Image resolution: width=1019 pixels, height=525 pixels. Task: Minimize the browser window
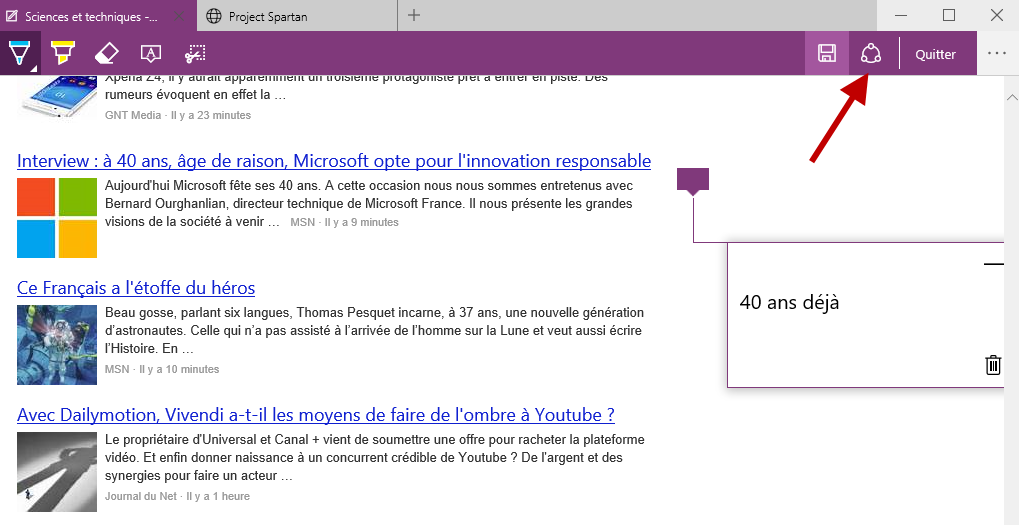point(901,15)
